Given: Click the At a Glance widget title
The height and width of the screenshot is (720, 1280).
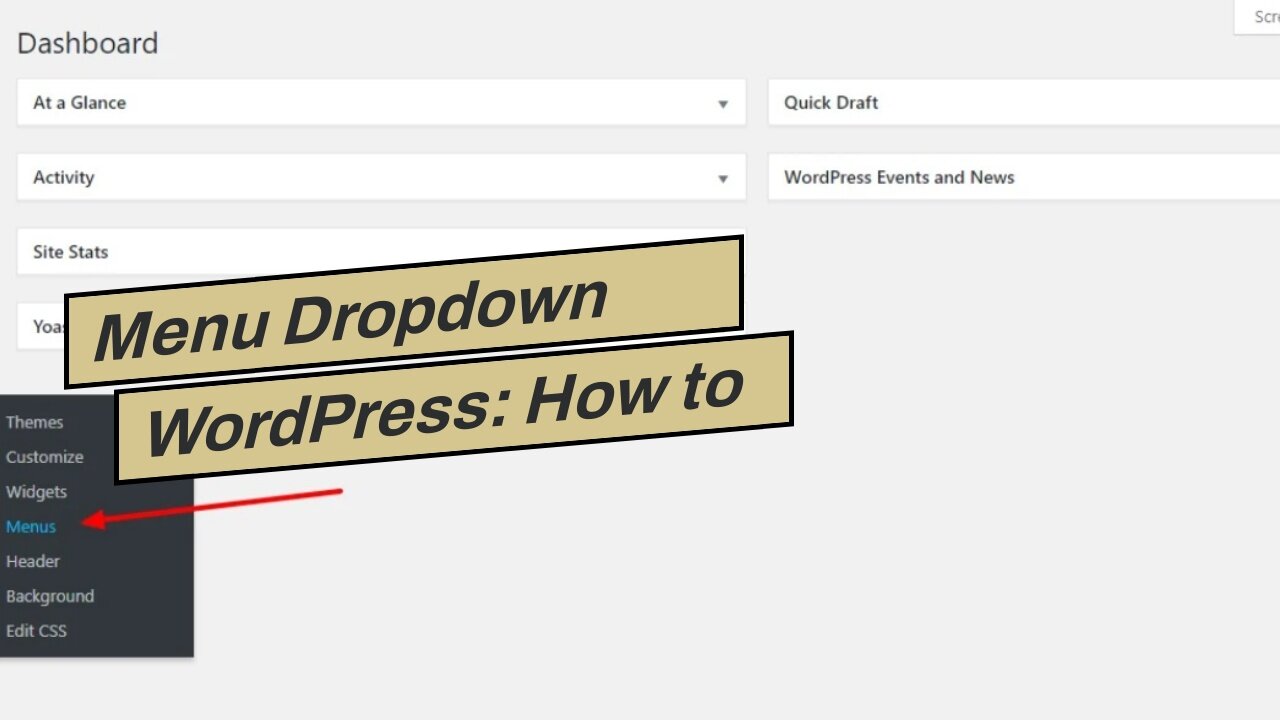Looking at the screenshot, I should point(79,102).
